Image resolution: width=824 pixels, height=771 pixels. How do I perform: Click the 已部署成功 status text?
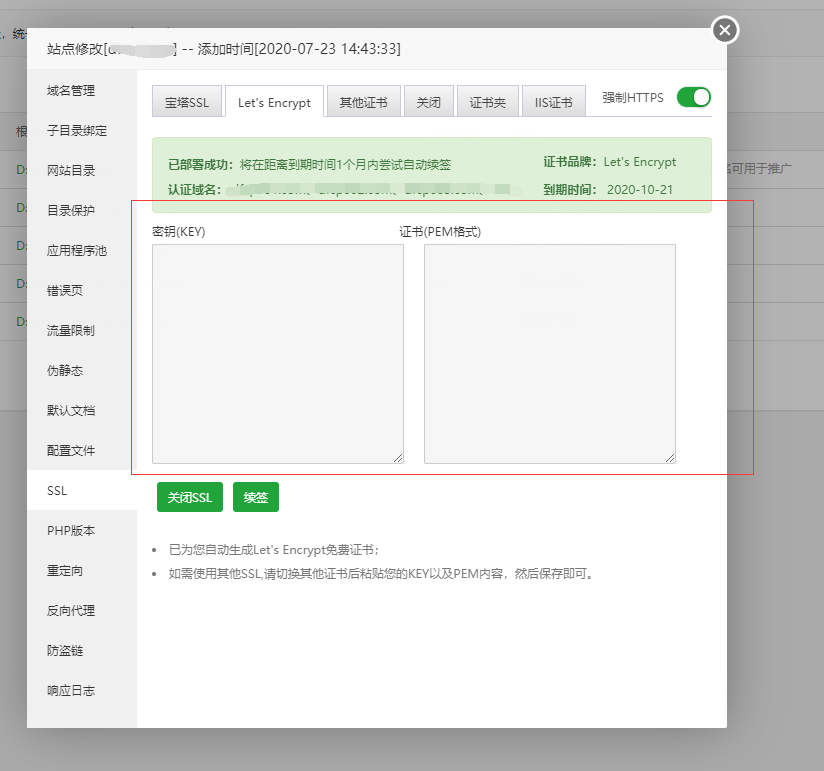[310, 165]
